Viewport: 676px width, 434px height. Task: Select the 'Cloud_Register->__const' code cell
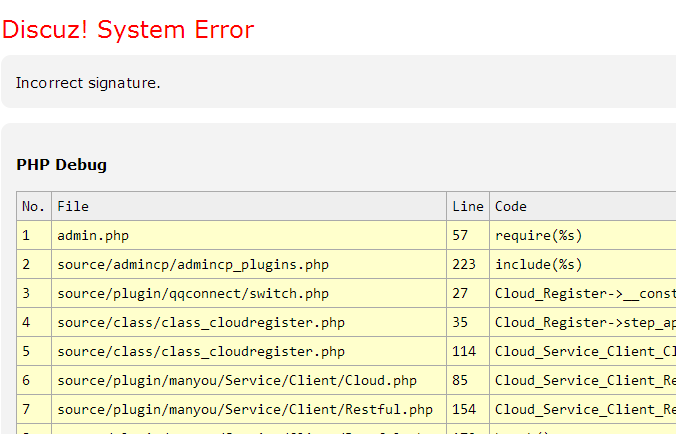point(583,293)
